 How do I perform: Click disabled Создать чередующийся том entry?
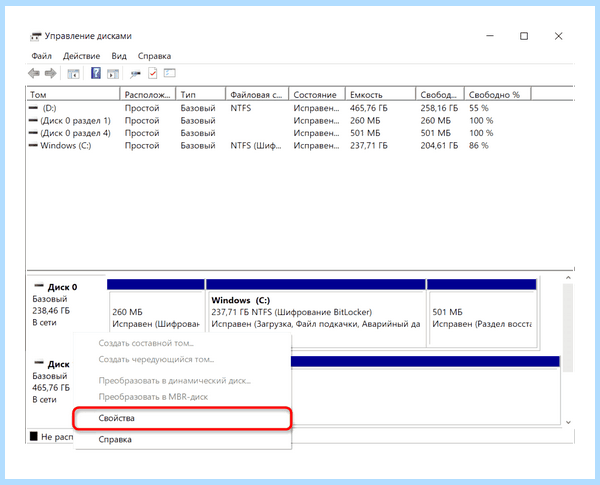coord(182,359)
